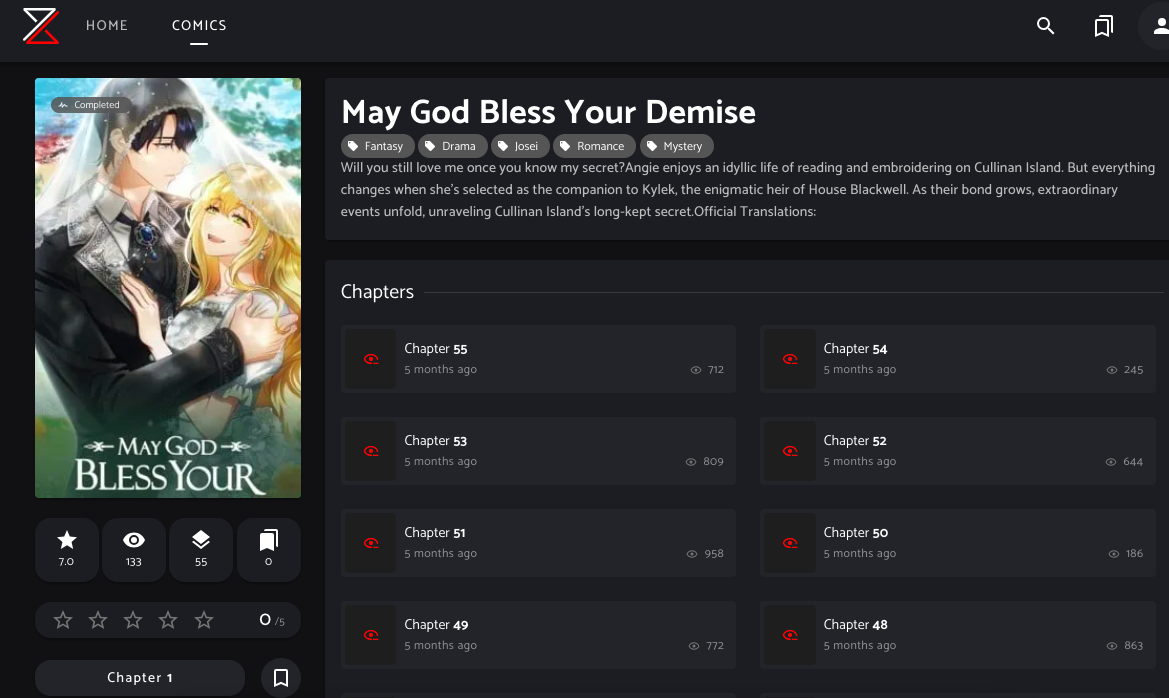Toggle bookmark button beside Chapter 1

281,678
